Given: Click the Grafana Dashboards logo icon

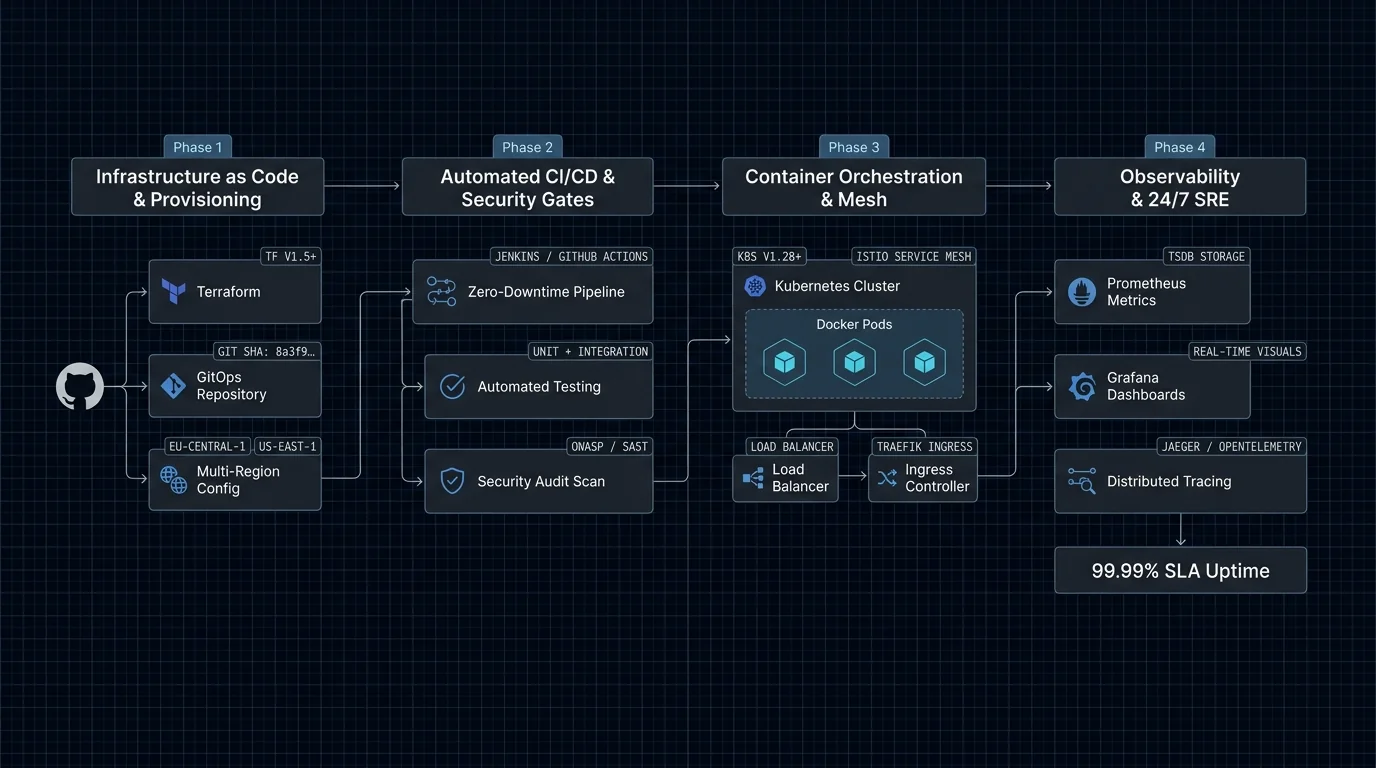Looking at the screenshot, I should tap(1082, 386).
